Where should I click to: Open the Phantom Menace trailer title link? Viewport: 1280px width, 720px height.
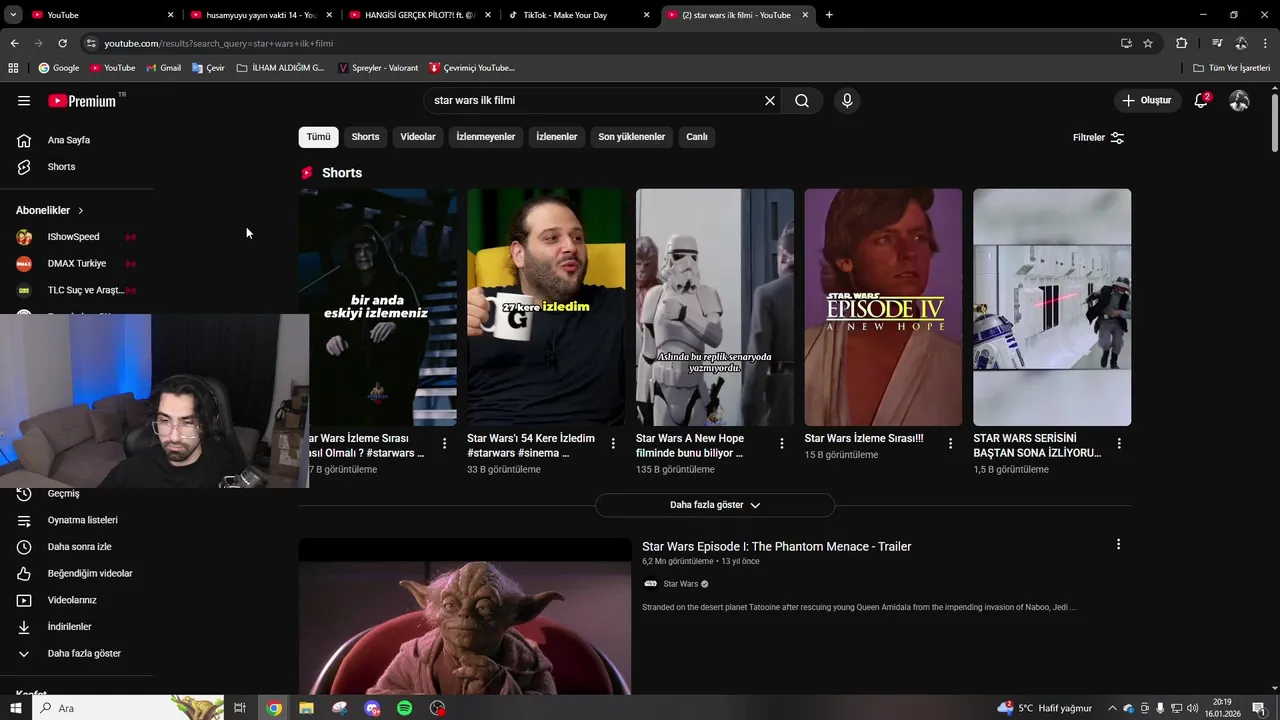(x=777, y=547)
